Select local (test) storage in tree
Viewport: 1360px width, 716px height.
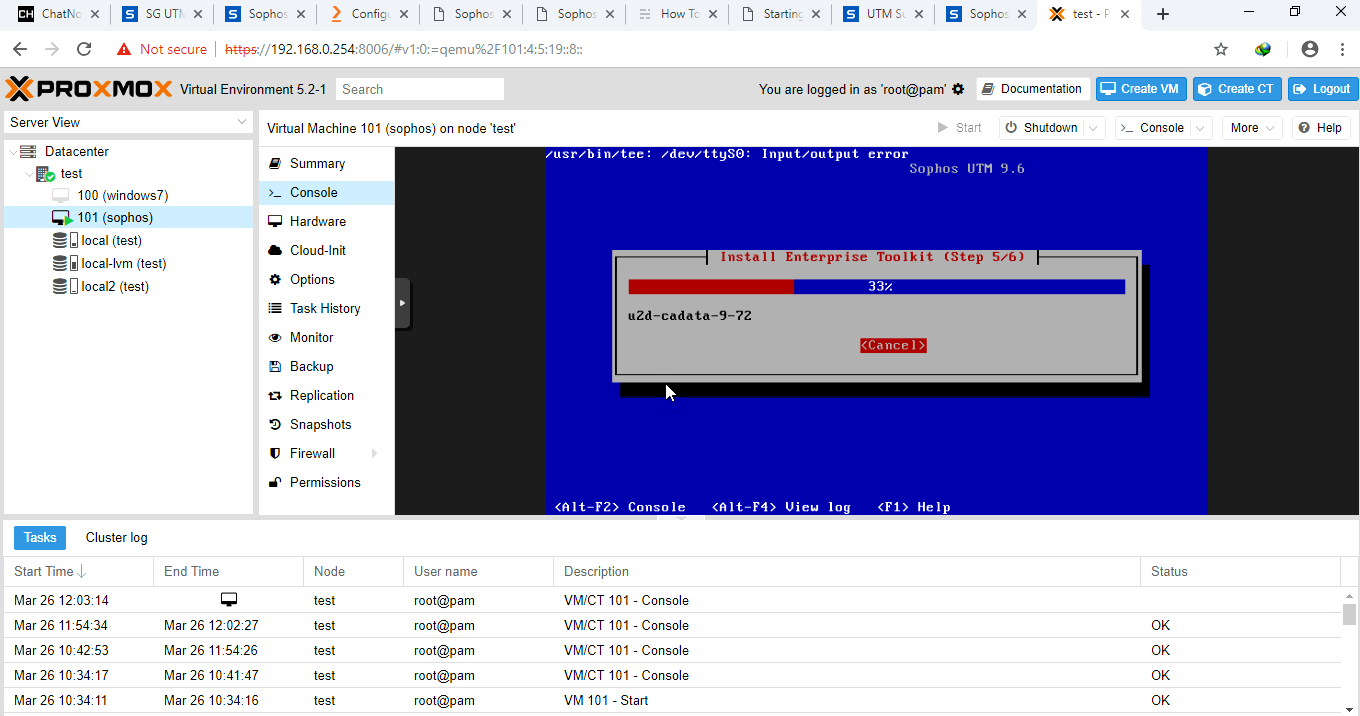pos(129,240)
